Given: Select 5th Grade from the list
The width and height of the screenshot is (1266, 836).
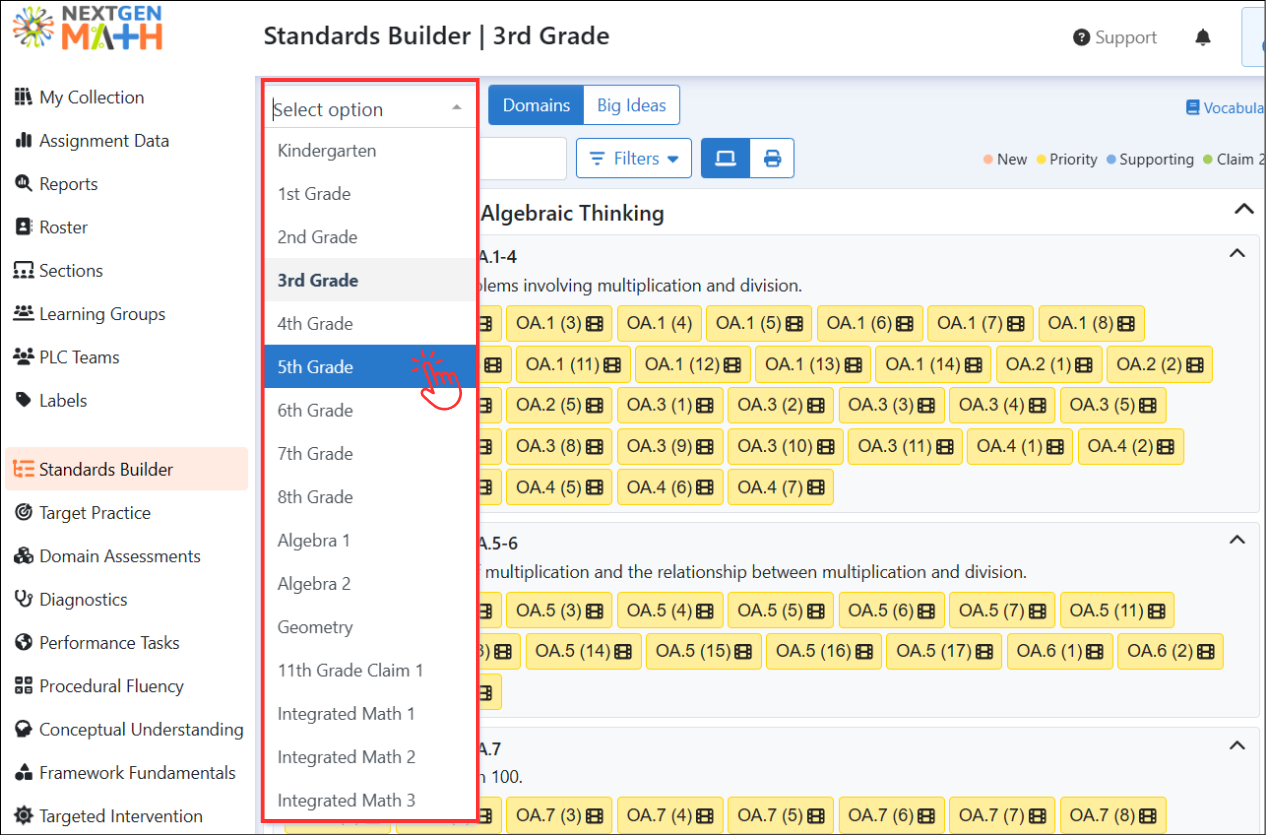Looking at the screenshot, I should point(370,367).
